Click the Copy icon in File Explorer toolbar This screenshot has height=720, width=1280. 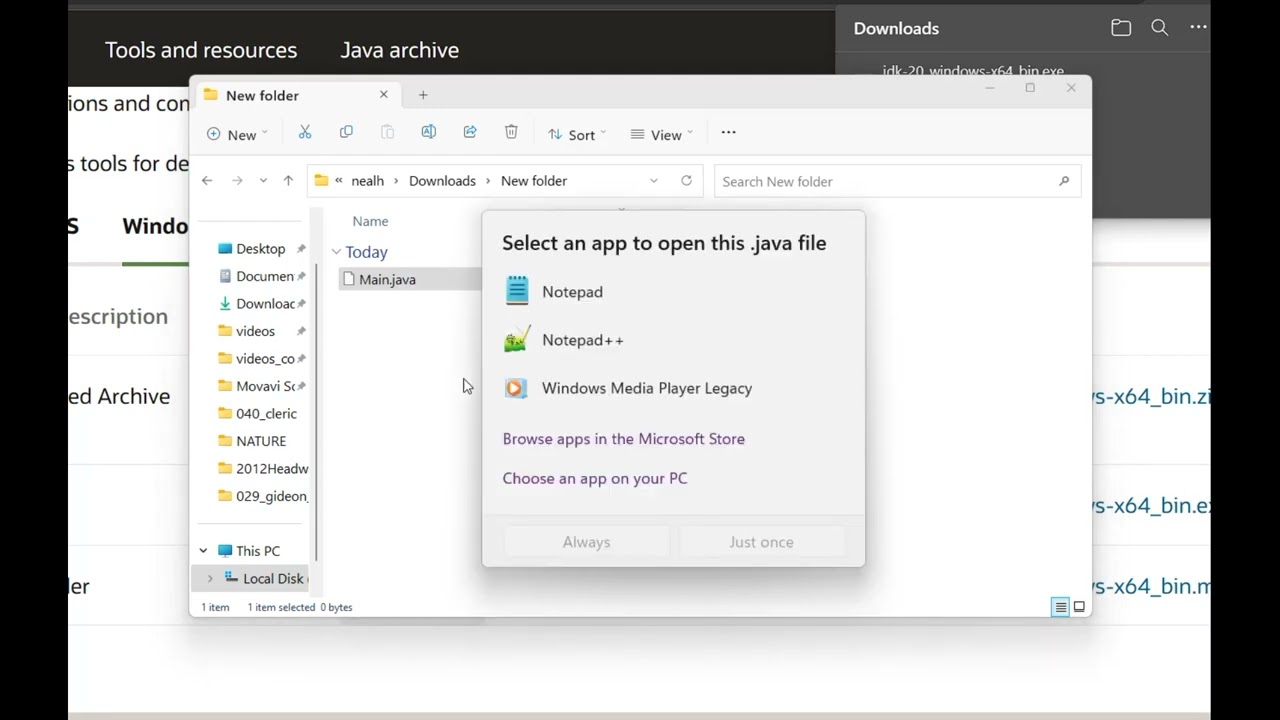346,133
